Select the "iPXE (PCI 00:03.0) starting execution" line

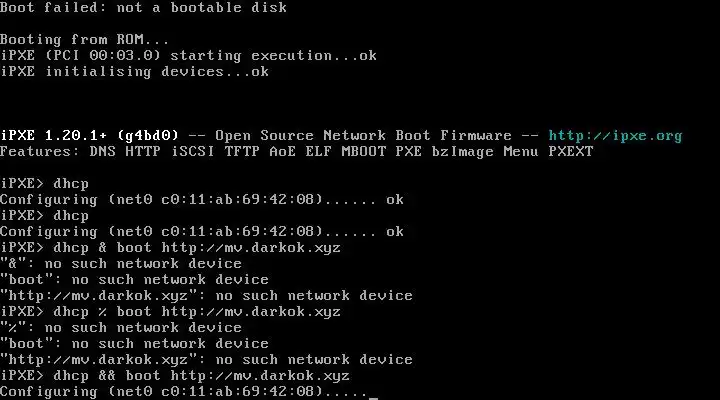click(x=188, y=55)
